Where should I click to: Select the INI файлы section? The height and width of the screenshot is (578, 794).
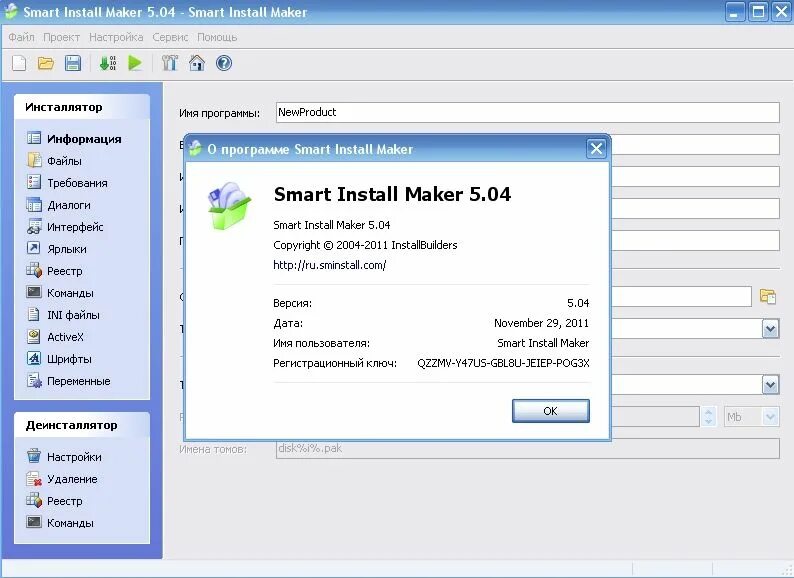click(63, 315)
